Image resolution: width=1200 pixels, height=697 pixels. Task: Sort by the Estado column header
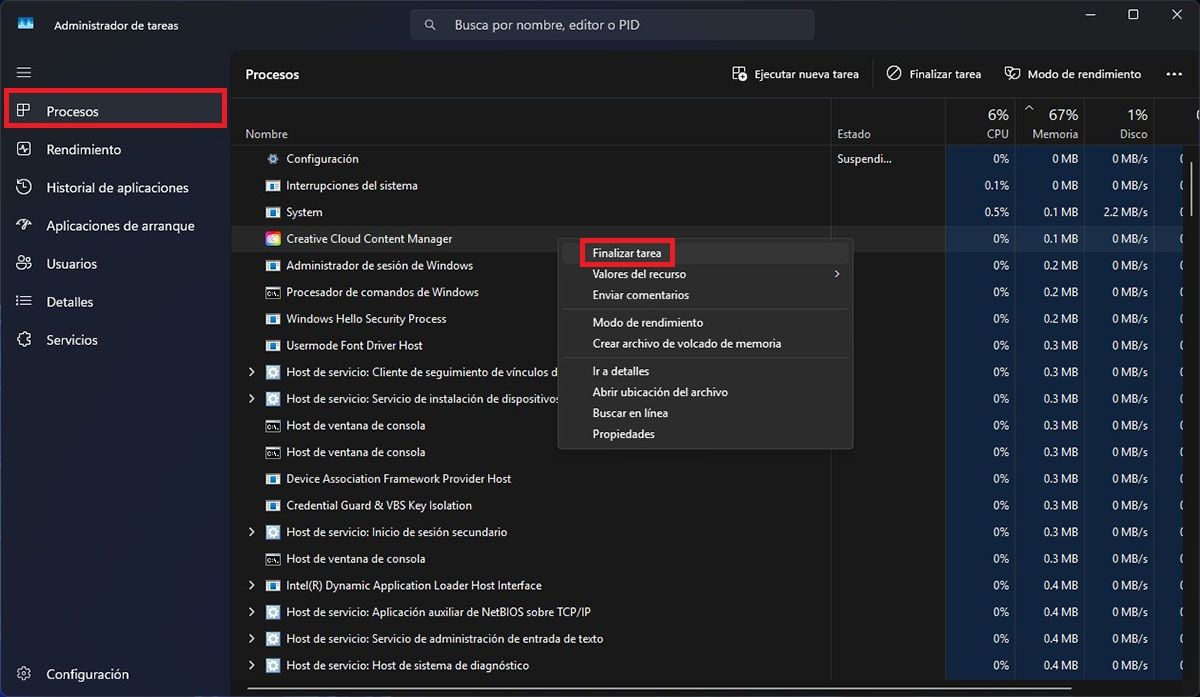[853, 134]
